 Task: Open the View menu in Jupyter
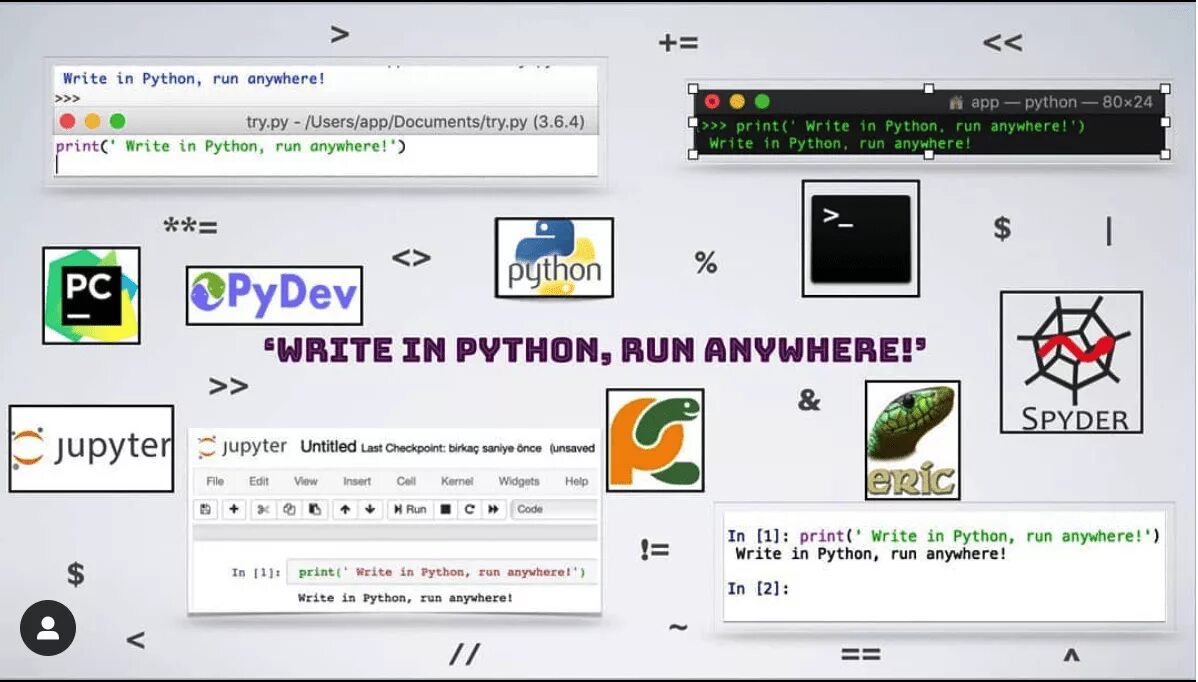click(x=306, y=481)
